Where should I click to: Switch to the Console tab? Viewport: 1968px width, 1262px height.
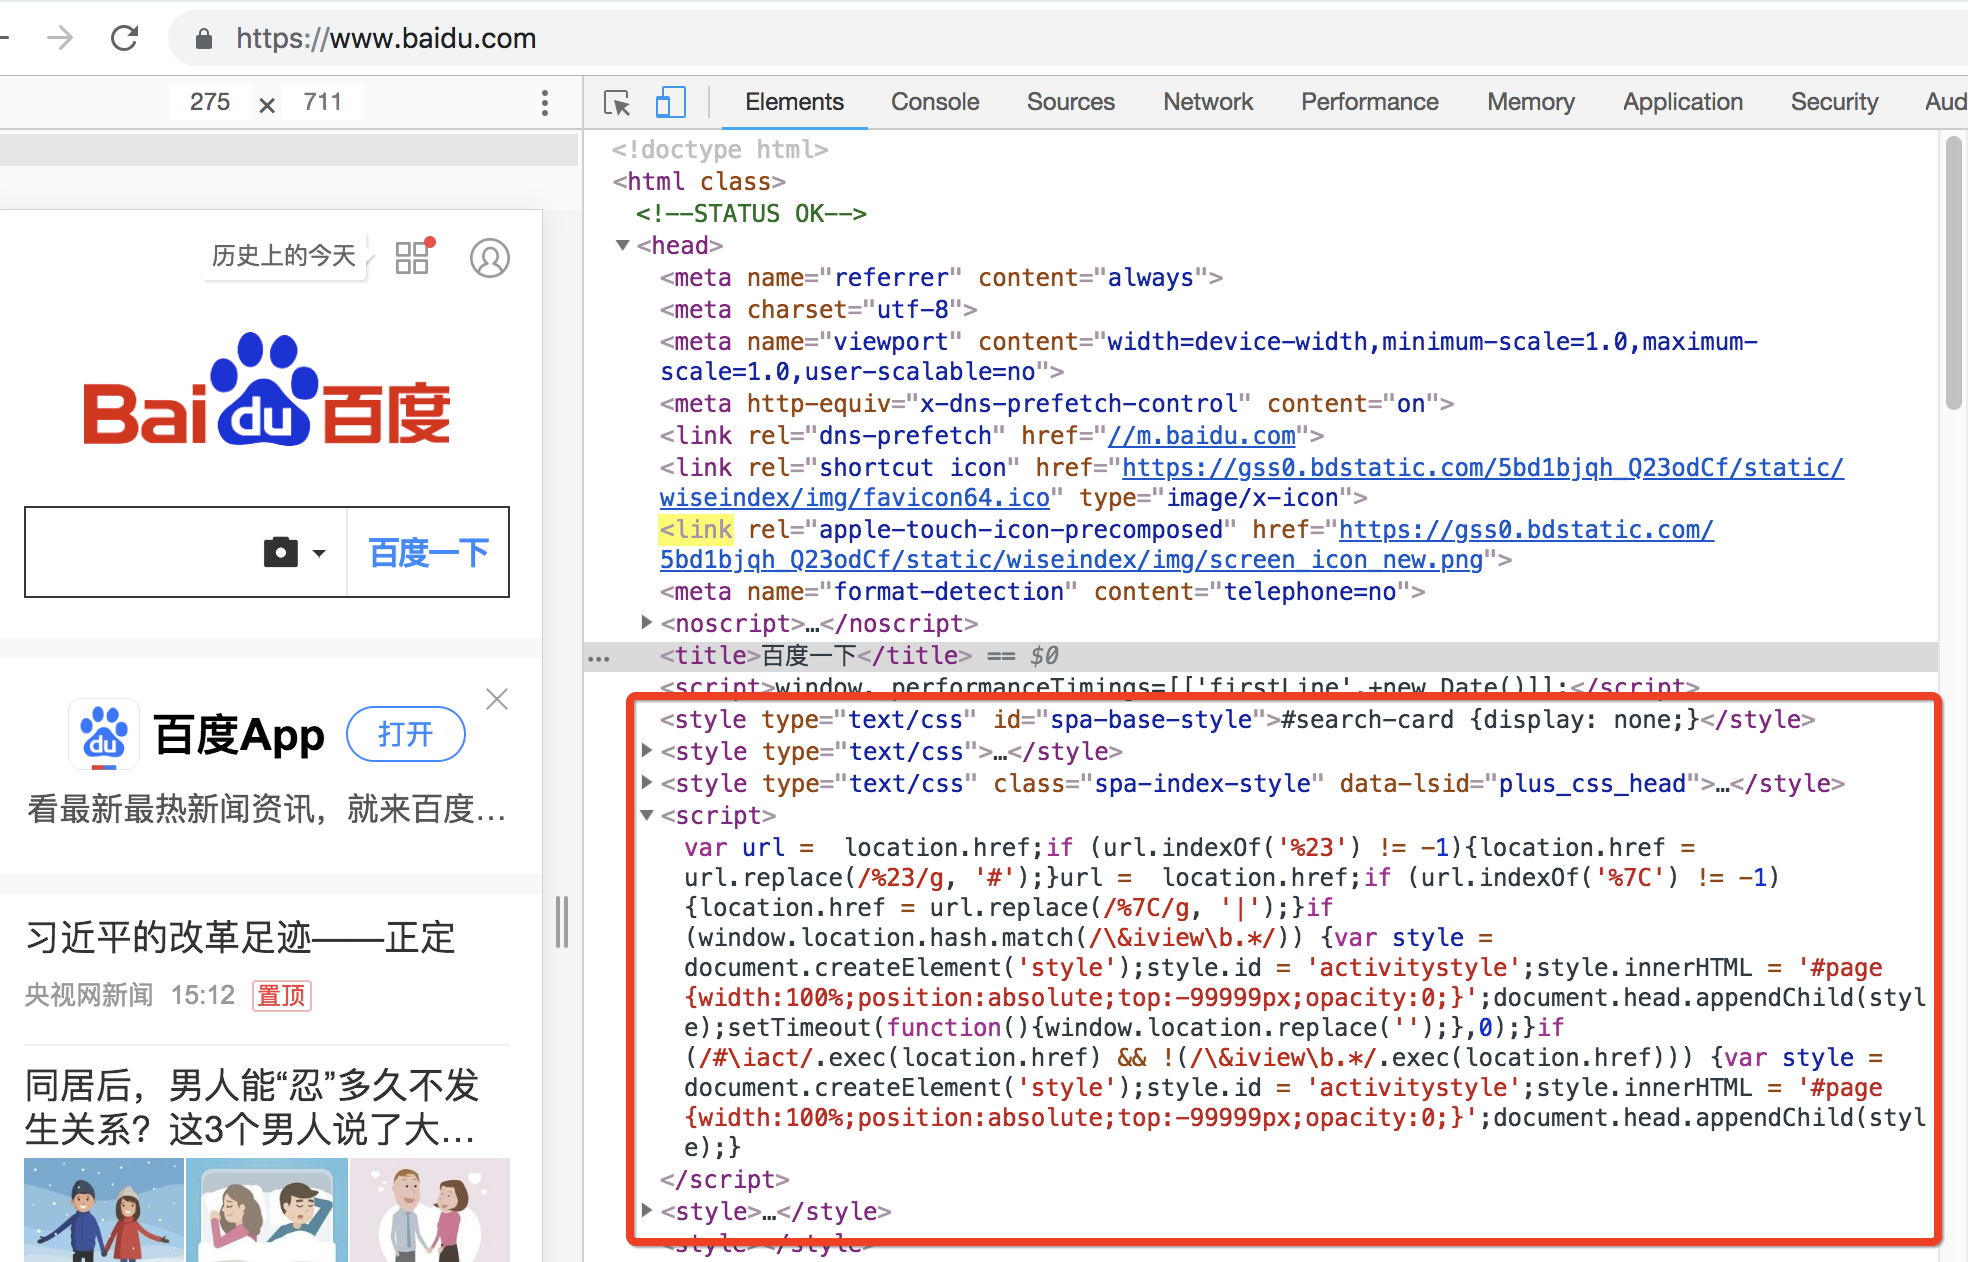tap(934, 102)
